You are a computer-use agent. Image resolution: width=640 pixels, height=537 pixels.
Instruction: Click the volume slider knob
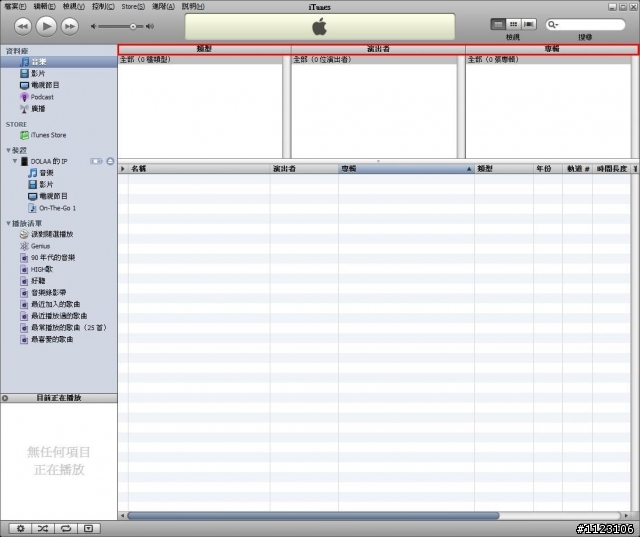coord(133,27)
